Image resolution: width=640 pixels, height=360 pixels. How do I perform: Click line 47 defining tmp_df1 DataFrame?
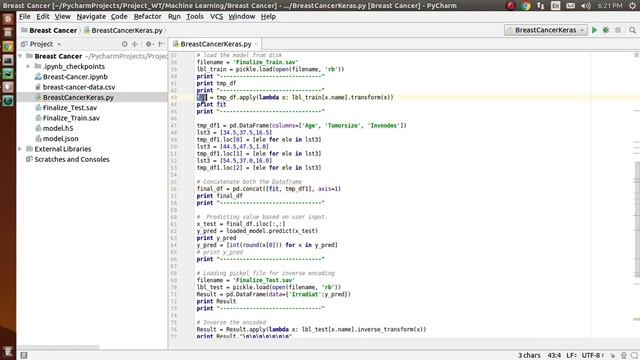[x=302, y=126]
